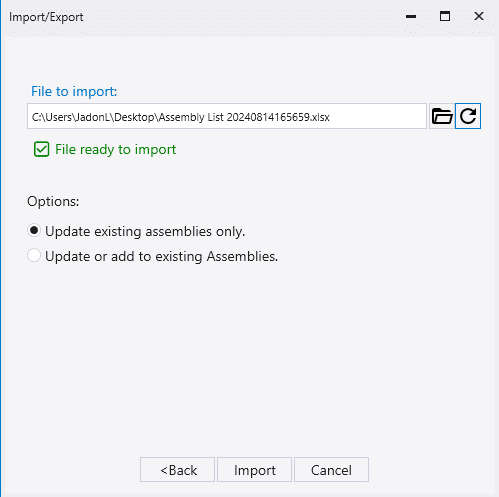The height and width of the screenshot is (497, 499).
Task: Select the Update existing assemblies only radio button
Action: 34,231
